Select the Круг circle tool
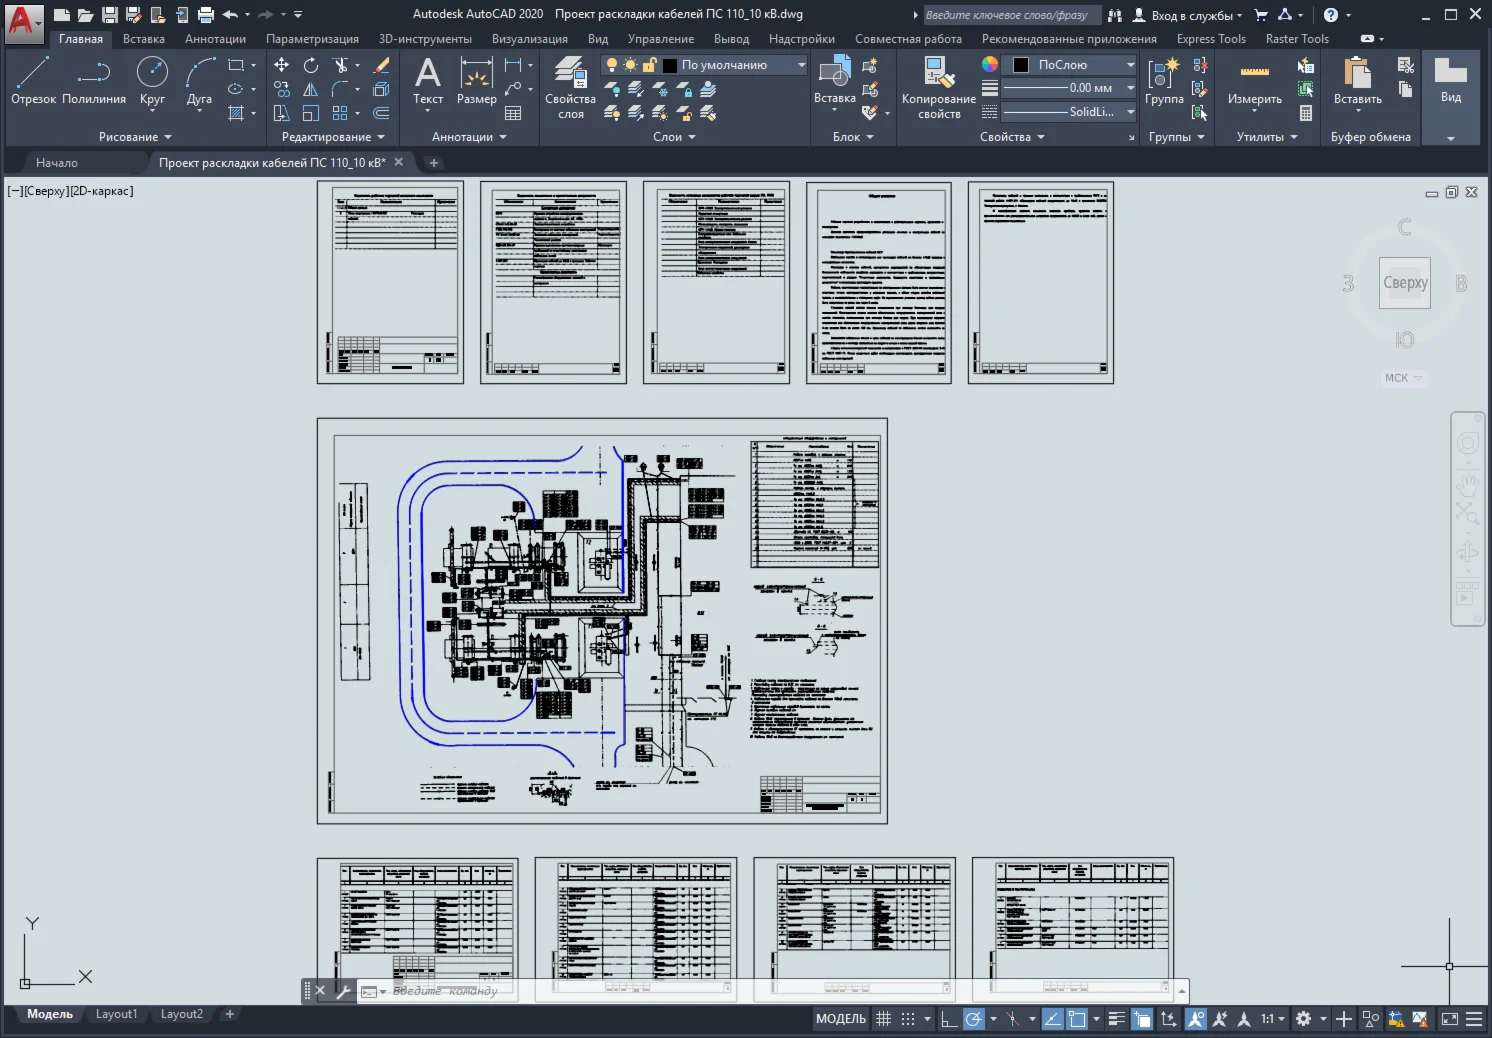Image resolution: width=1492 pixels, height=1038 pixels. [x=152, y=80]
